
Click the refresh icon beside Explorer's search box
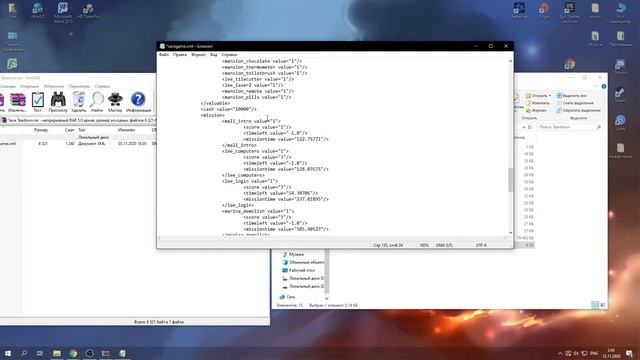pyautogui.click(x=530, y=127)
